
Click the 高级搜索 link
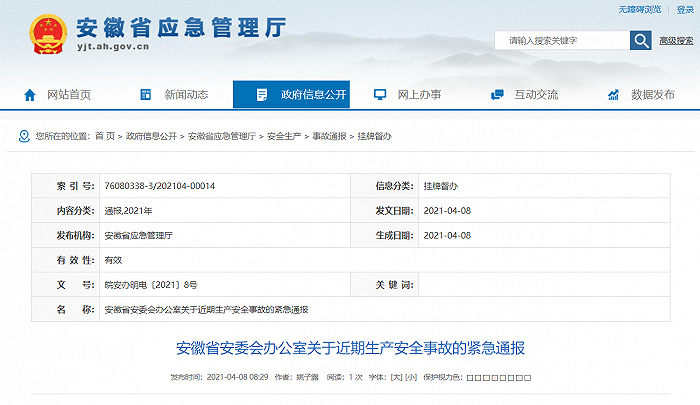[676, 41]
